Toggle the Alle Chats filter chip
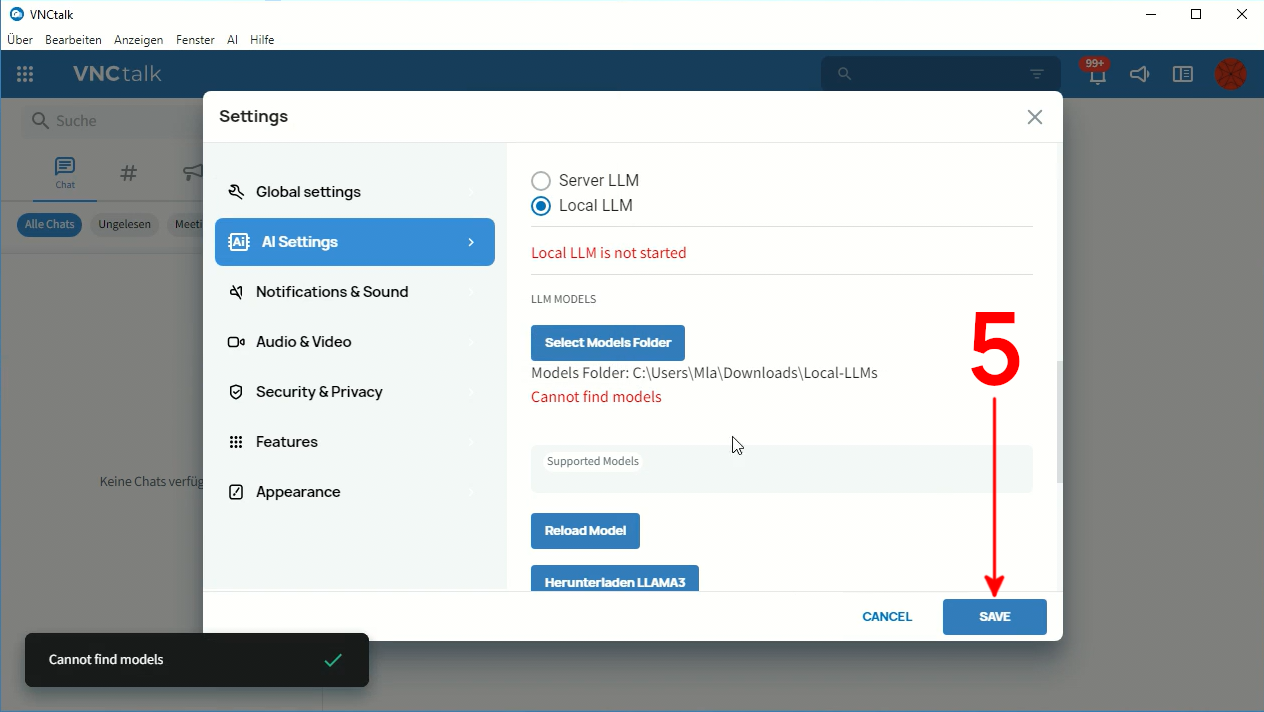 [x=49, y=225]
